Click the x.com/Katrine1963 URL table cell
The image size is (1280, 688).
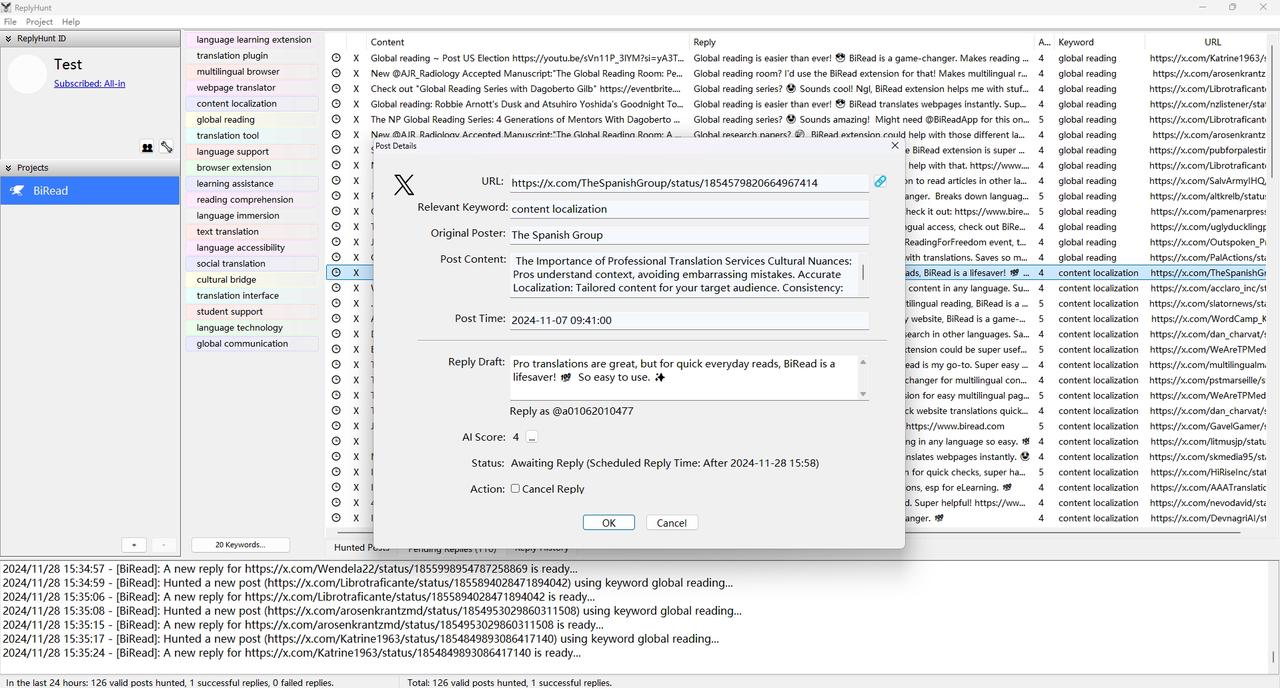tap(1207, 58)
